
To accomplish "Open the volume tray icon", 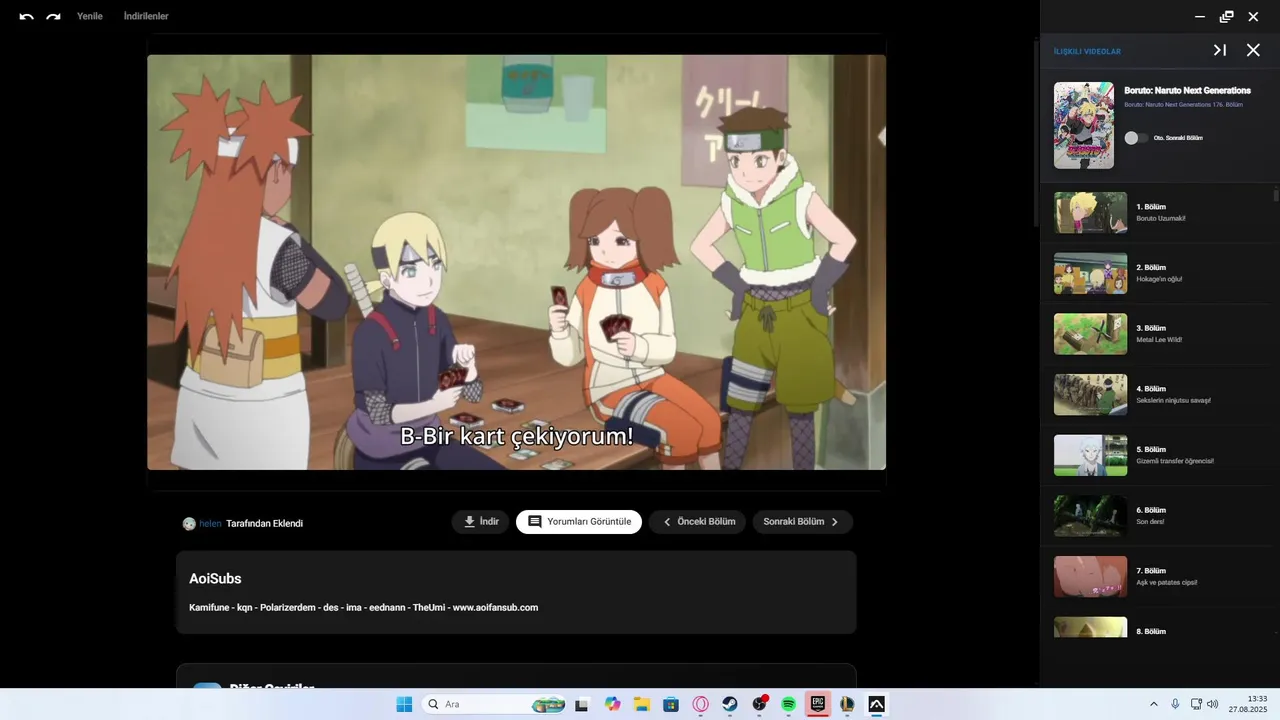I will pyautogui.click(x=1213, y=704).
